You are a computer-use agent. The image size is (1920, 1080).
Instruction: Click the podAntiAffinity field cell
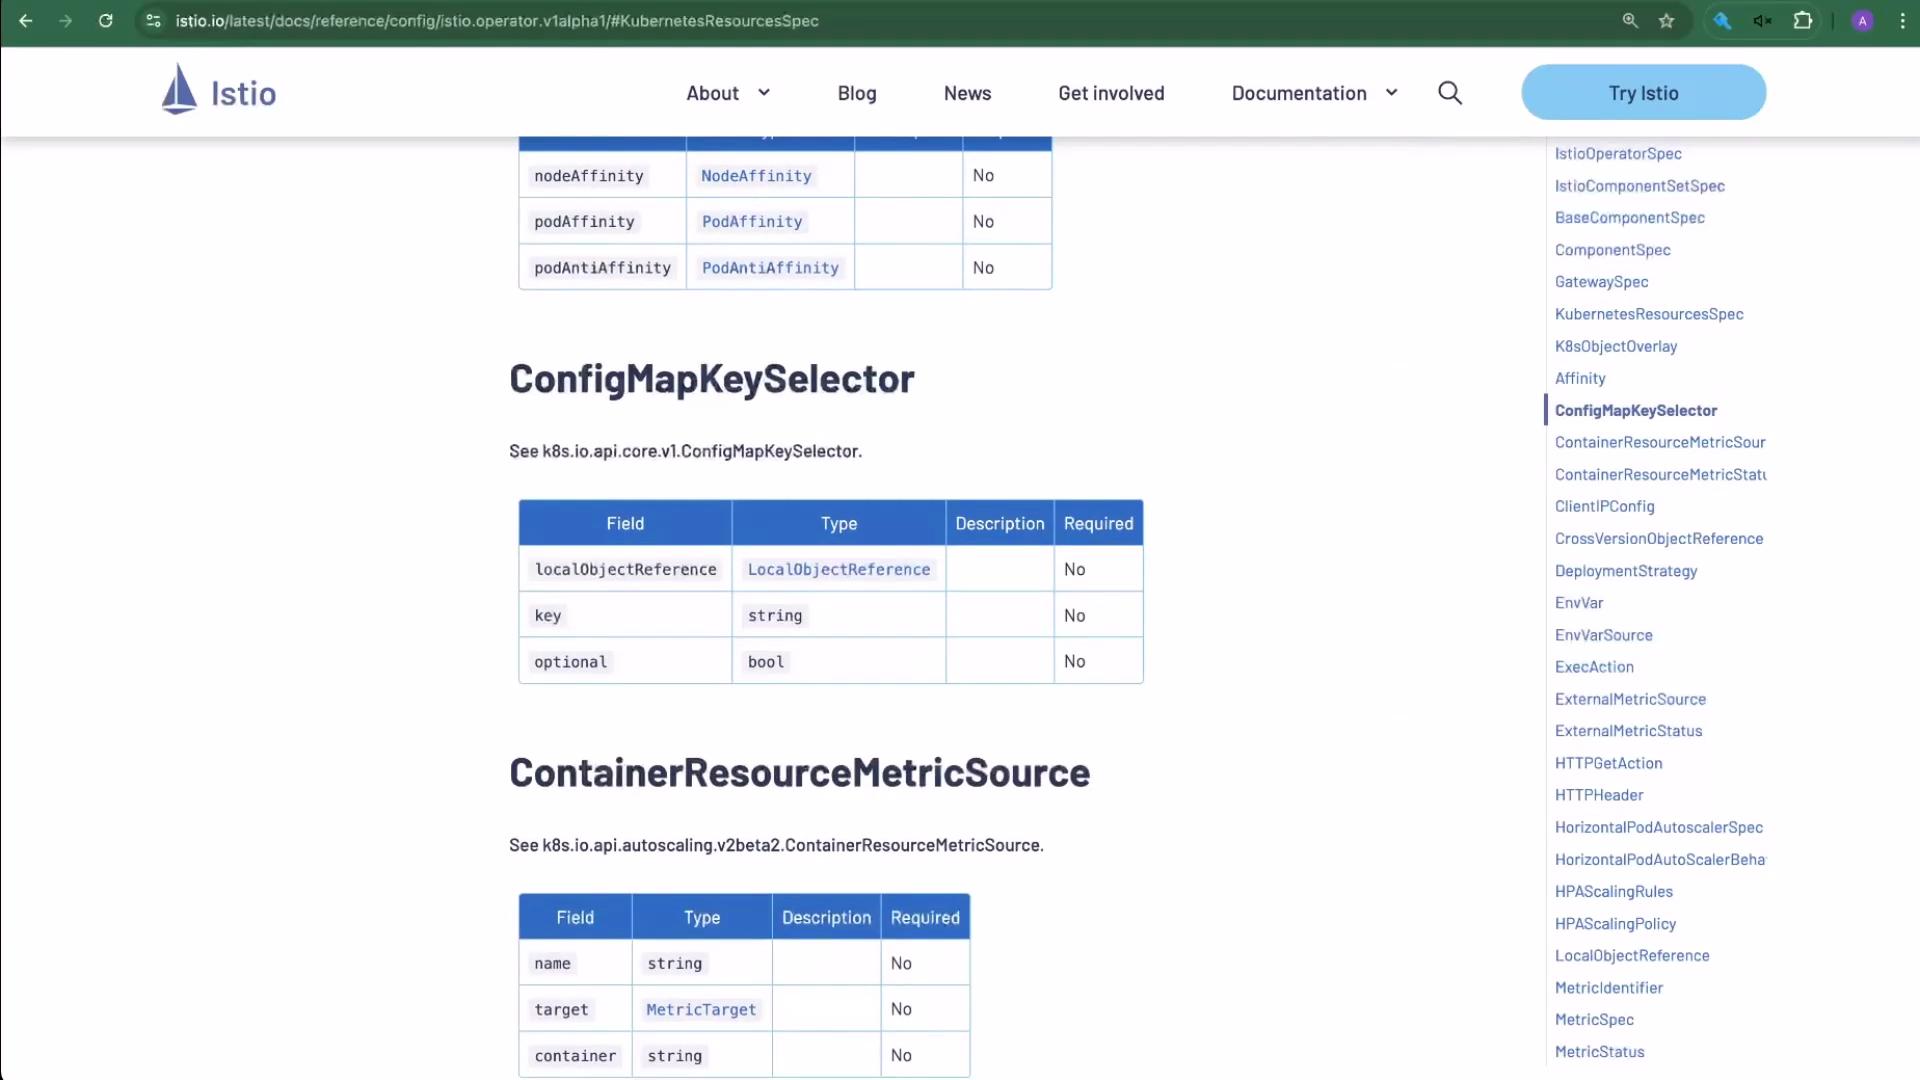click(602, 268)
